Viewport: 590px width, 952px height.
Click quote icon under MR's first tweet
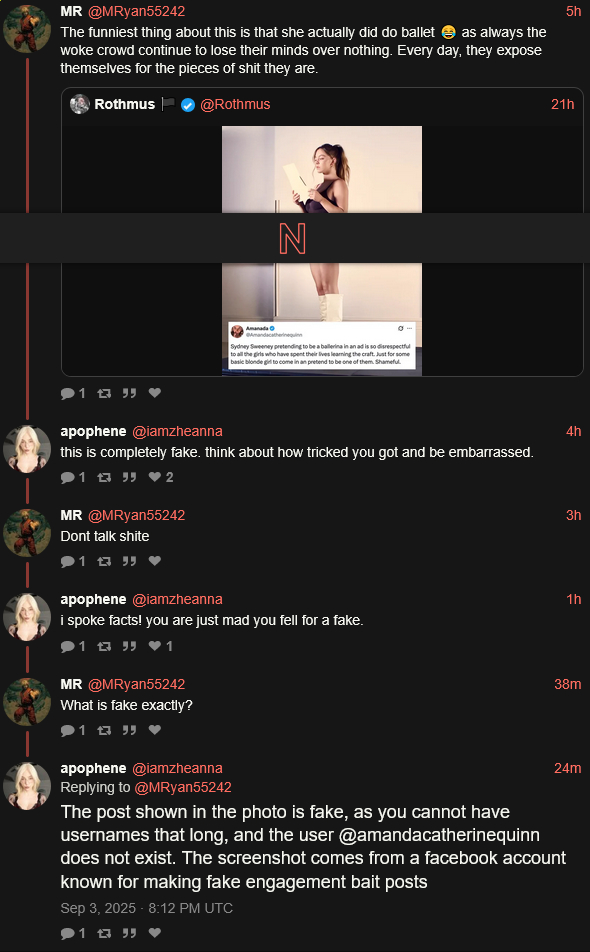tap(129, 393)
